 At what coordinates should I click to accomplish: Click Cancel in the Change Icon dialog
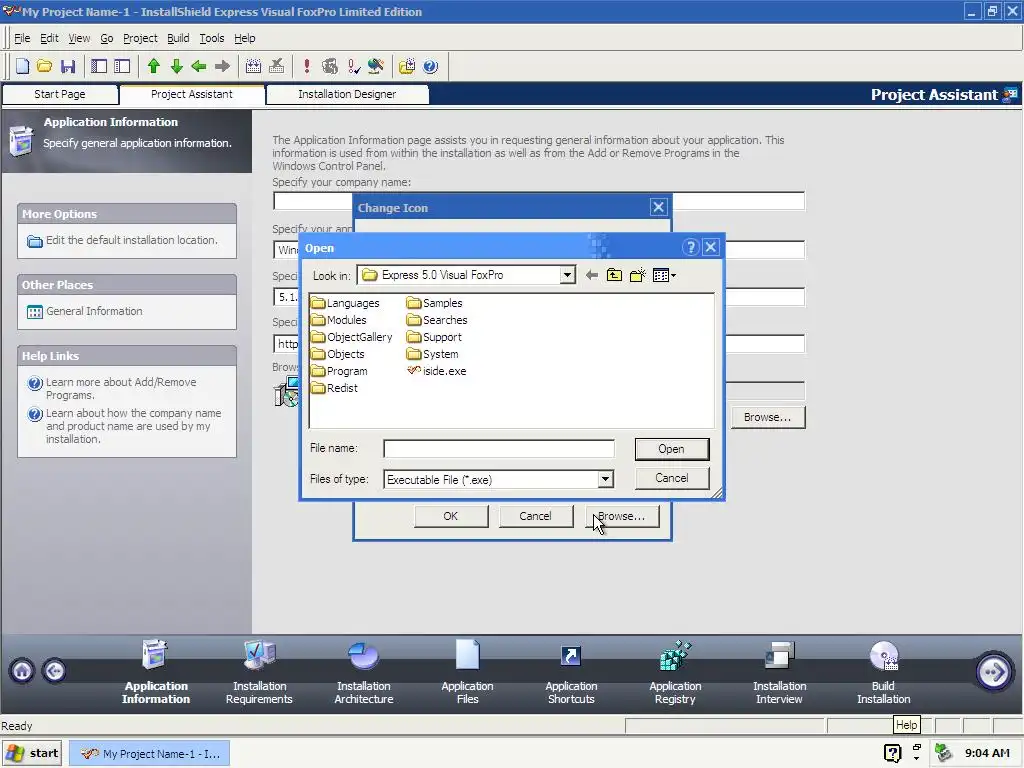[x=536, y=516]
